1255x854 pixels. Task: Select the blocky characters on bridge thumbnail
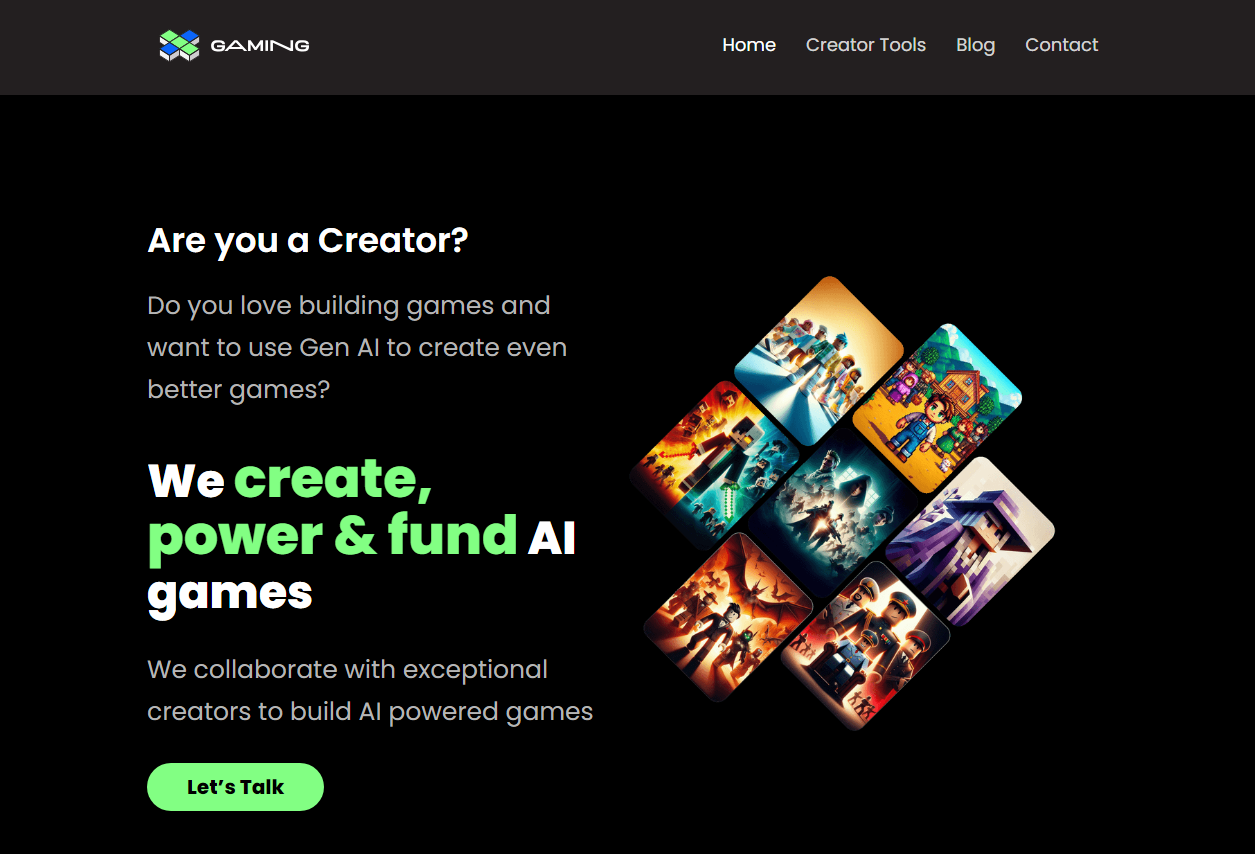click(x=819, y=360)
